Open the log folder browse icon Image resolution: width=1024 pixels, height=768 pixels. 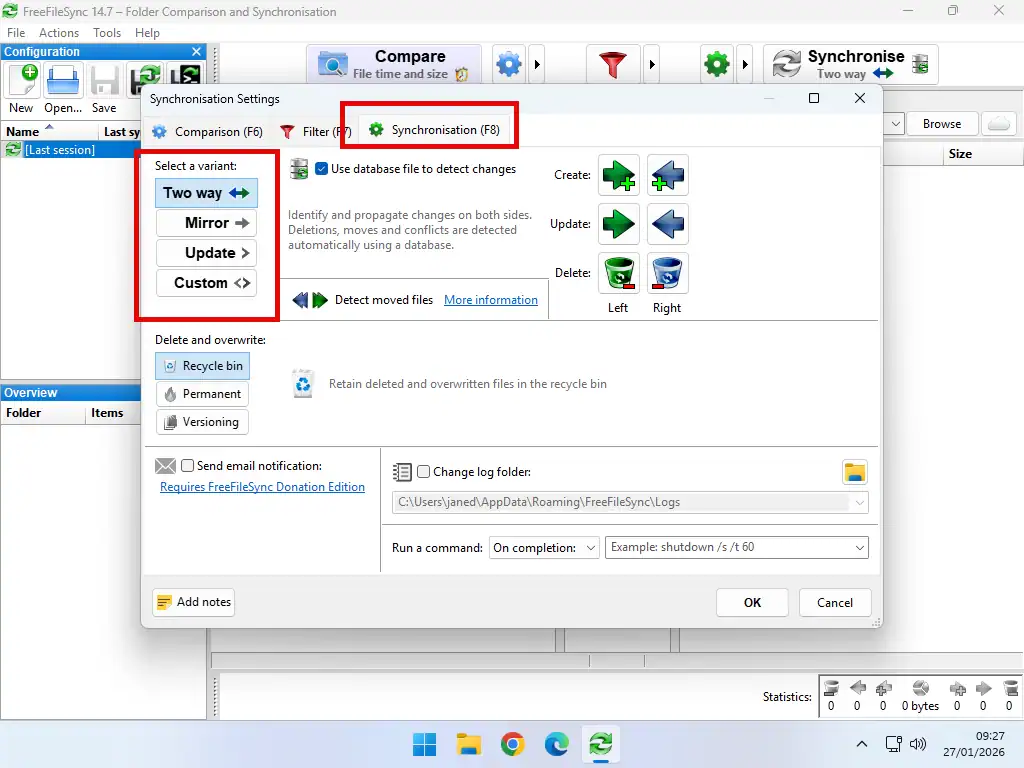point(855,471)
